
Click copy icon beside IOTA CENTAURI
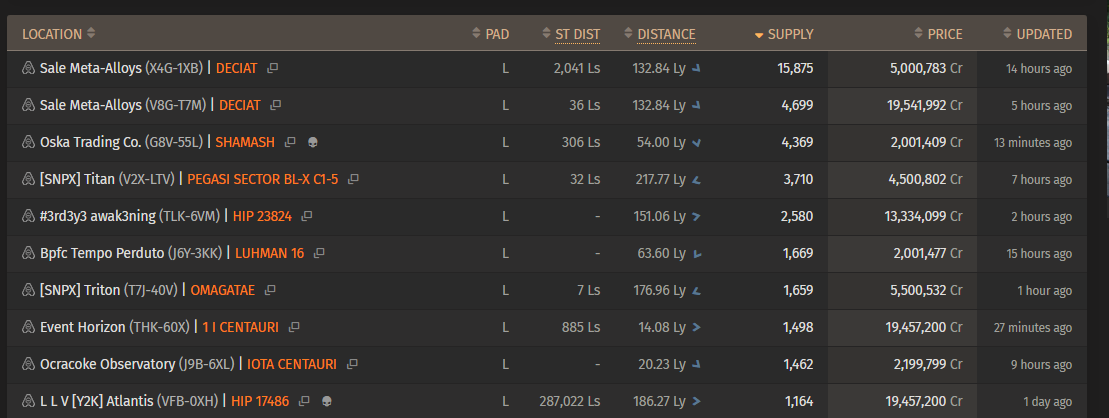click(x=352, y=364)
